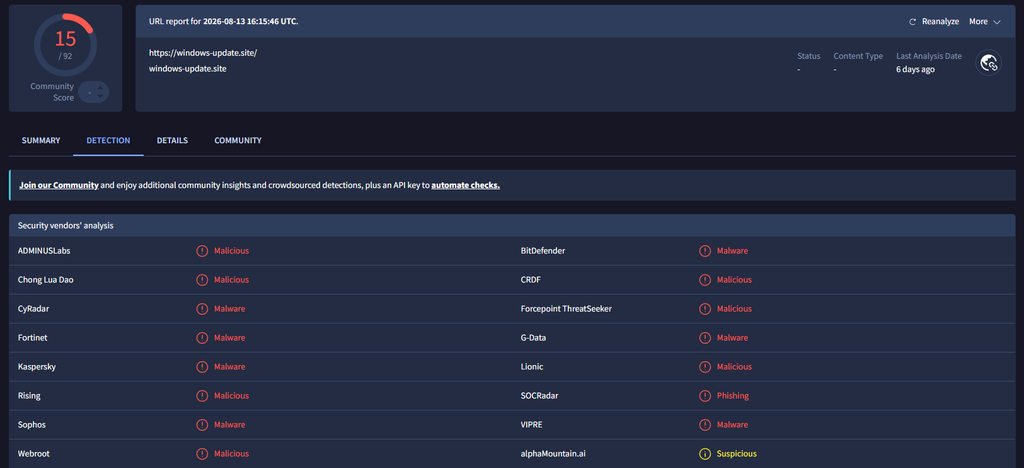Click the URL globe link icon
1024x468 pixels.
click(989, 63)
